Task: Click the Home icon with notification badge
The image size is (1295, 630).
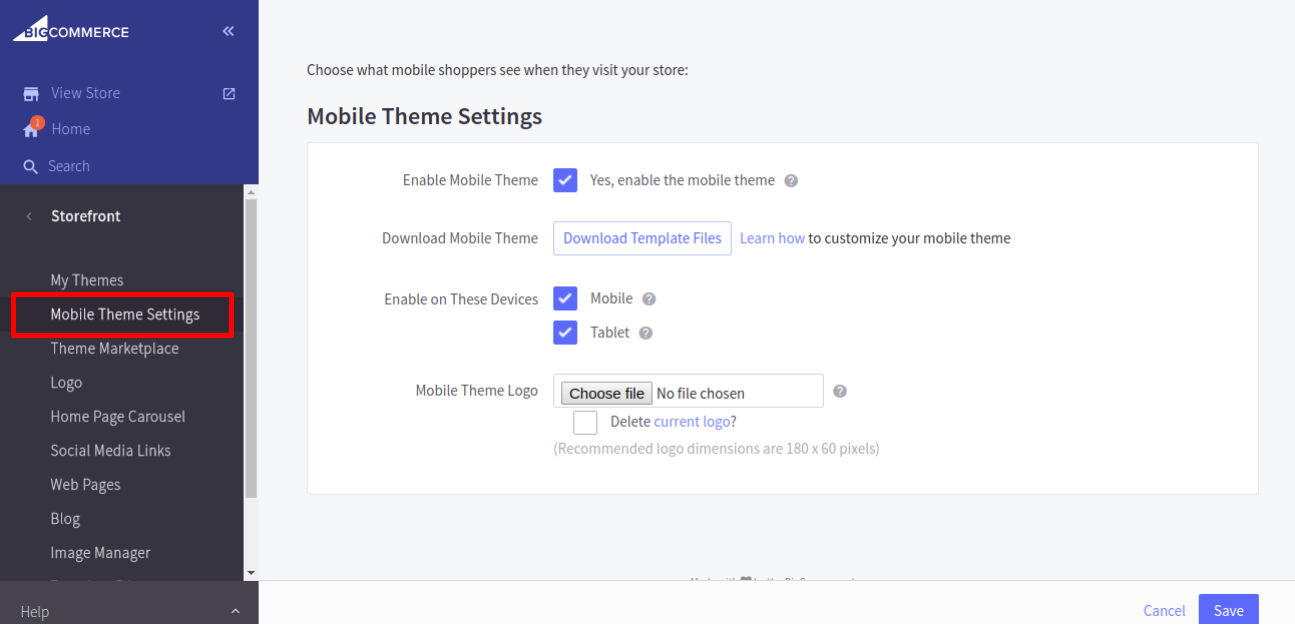Action: point(32,129)
